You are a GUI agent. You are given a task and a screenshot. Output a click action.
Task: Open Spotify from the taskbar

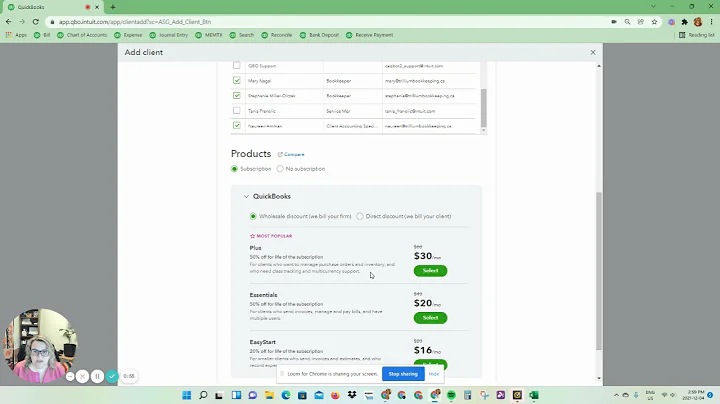point(451,395)
